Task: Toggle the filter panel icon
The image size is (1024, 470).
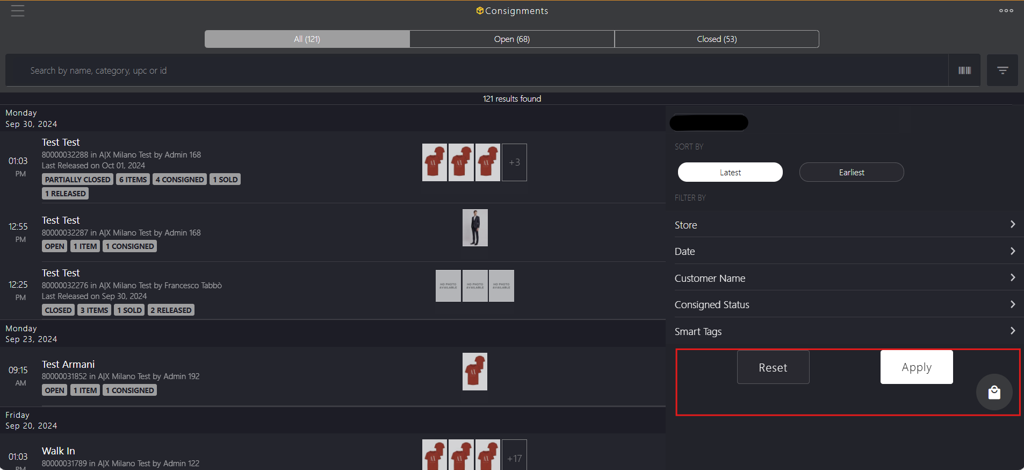Action: point(1002,70)
